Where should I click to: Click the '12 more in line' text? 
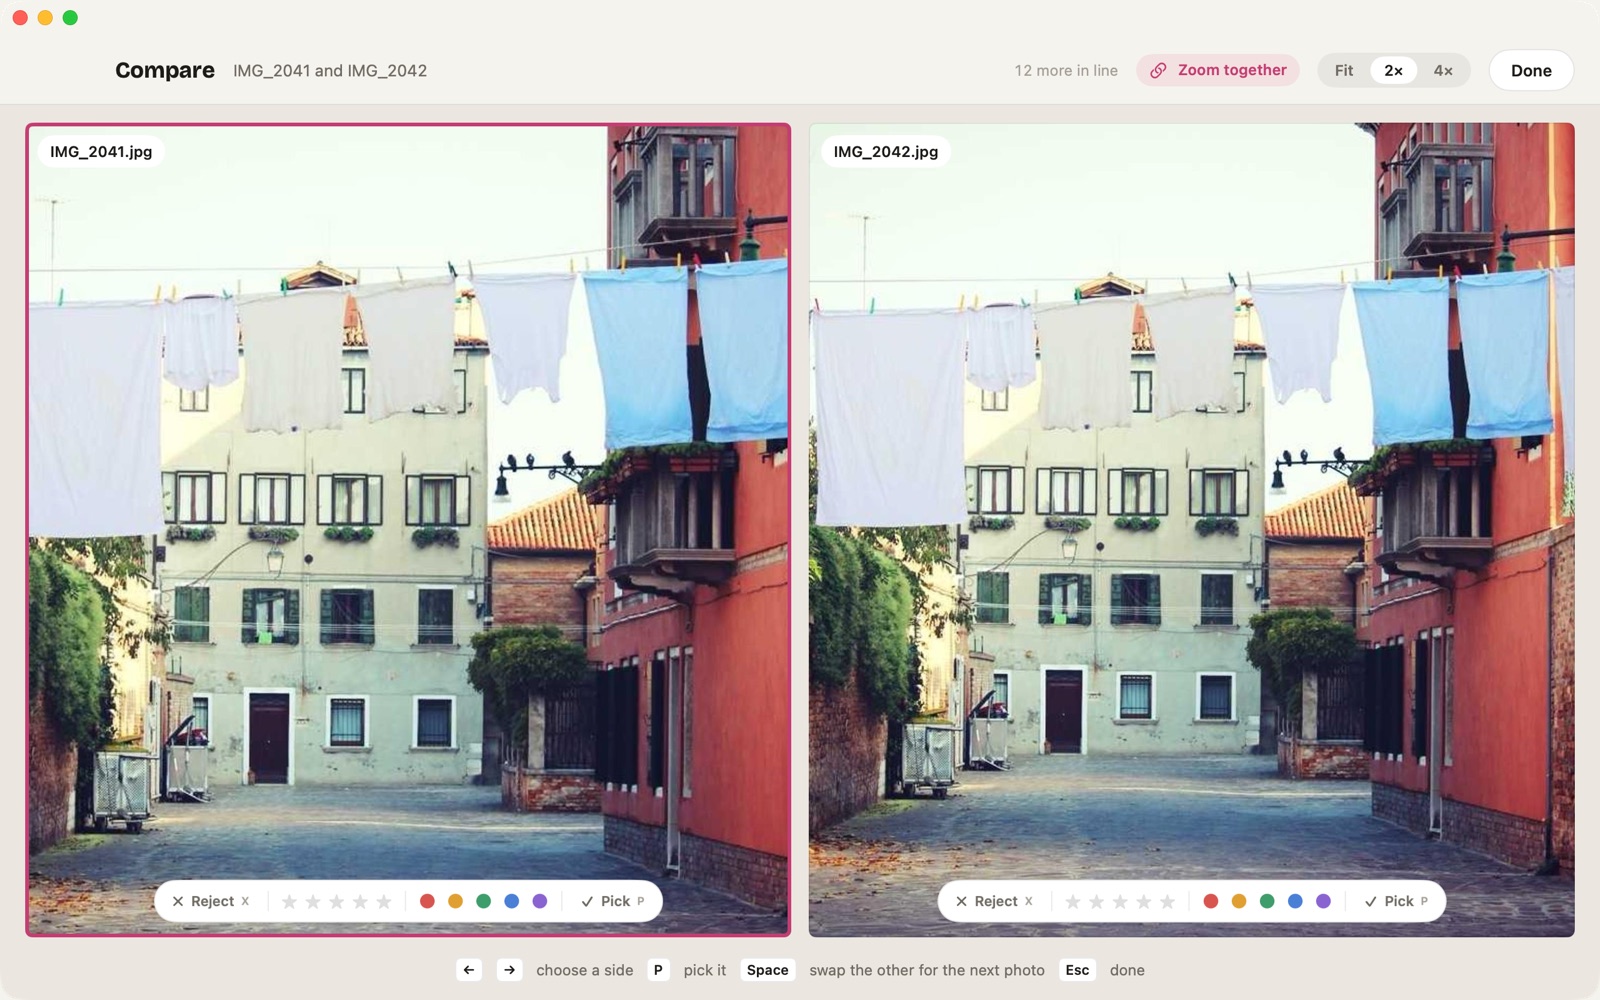(1066, 71)
